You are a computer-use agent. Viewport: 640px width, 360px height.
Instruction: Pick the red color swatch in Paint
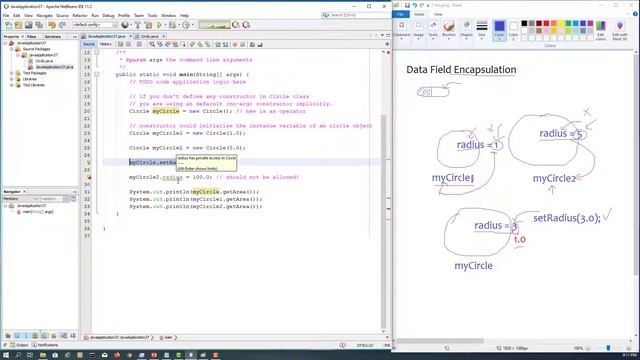pos(546,23)
